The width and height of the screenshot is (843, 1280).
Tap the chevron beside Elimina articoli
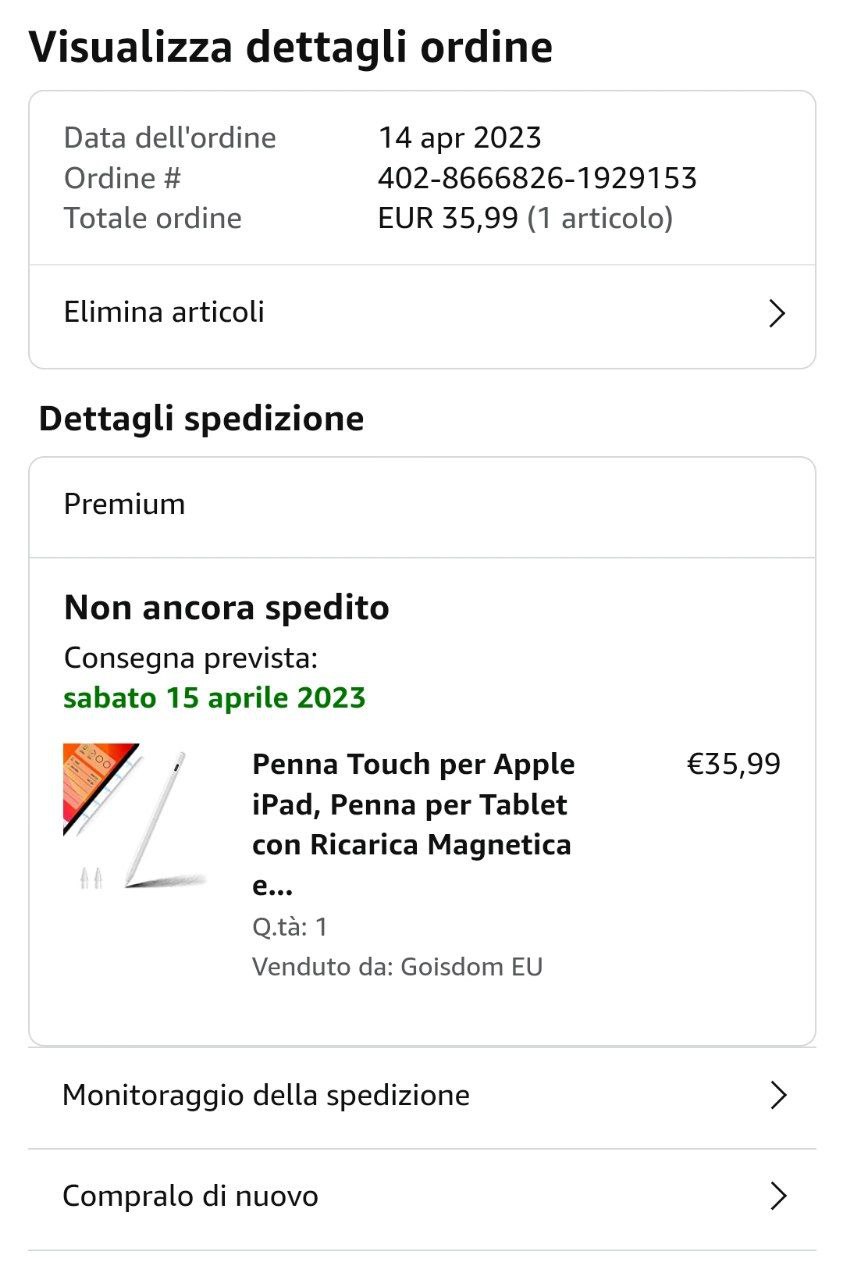pos(777,314)
